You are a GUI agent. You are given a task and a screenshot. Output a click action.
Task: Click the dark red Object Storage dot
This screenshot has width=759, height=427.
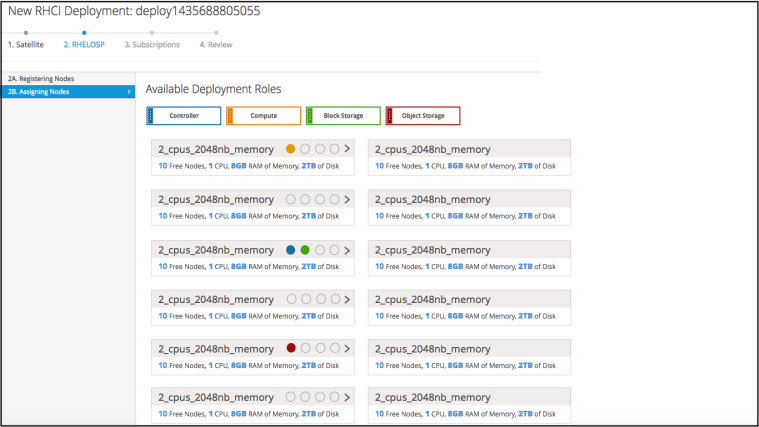[x=290, y=349]
